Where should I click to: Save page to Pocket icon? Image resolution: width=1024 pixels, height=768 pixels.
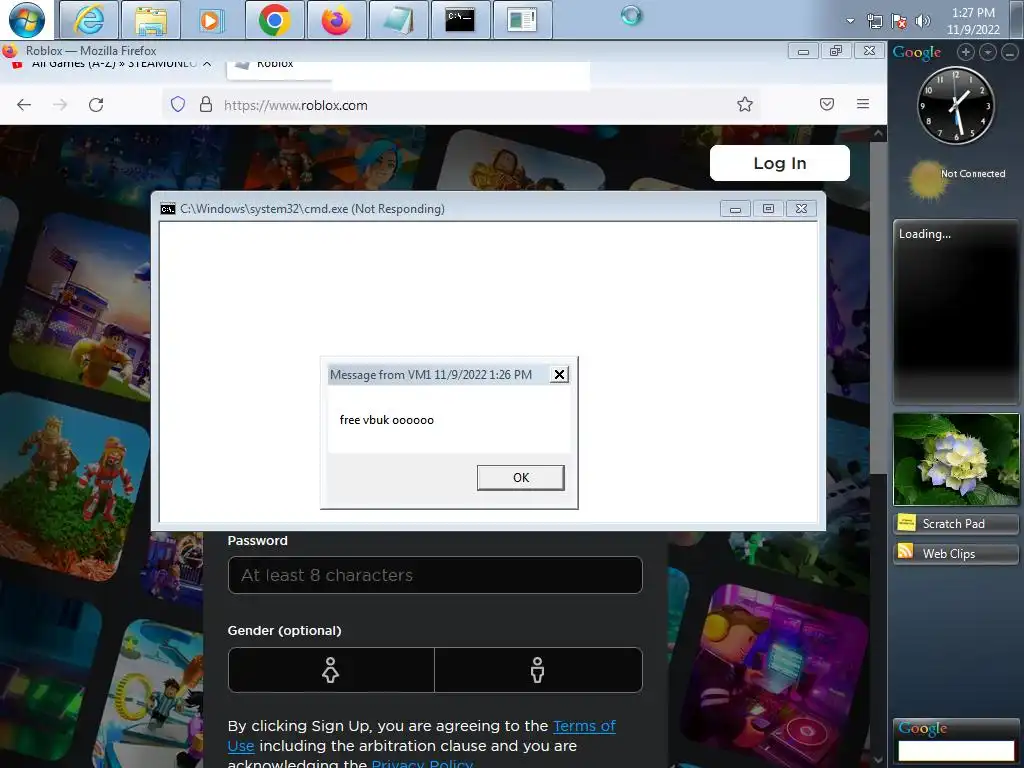click(827, 104)
